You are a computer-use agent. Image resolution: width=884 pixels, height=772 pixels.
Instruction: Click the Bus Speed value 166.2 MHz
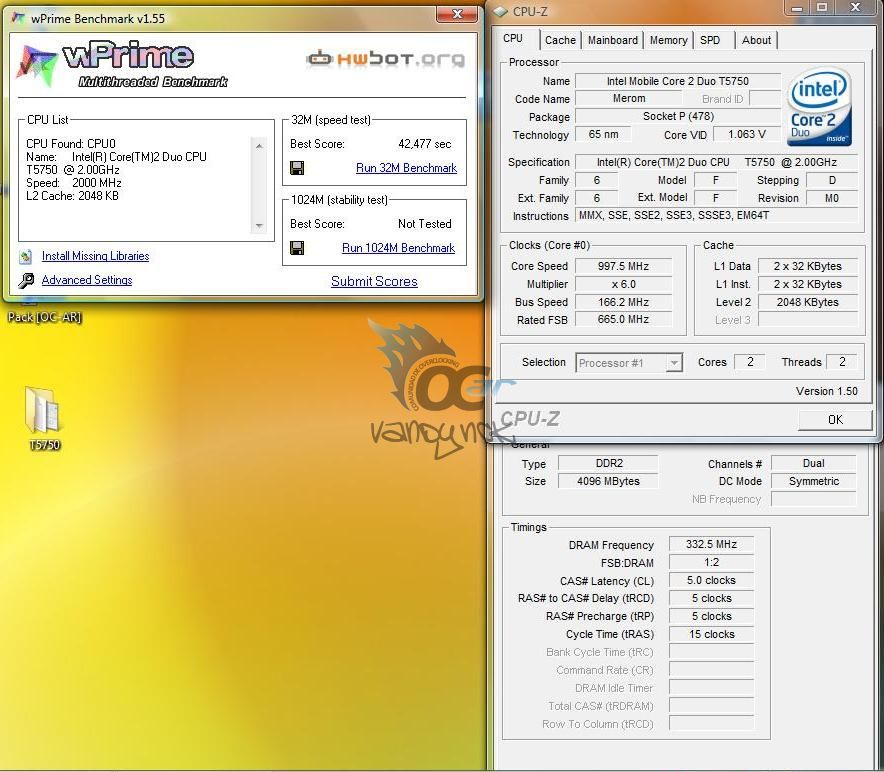tap(623, 302)
